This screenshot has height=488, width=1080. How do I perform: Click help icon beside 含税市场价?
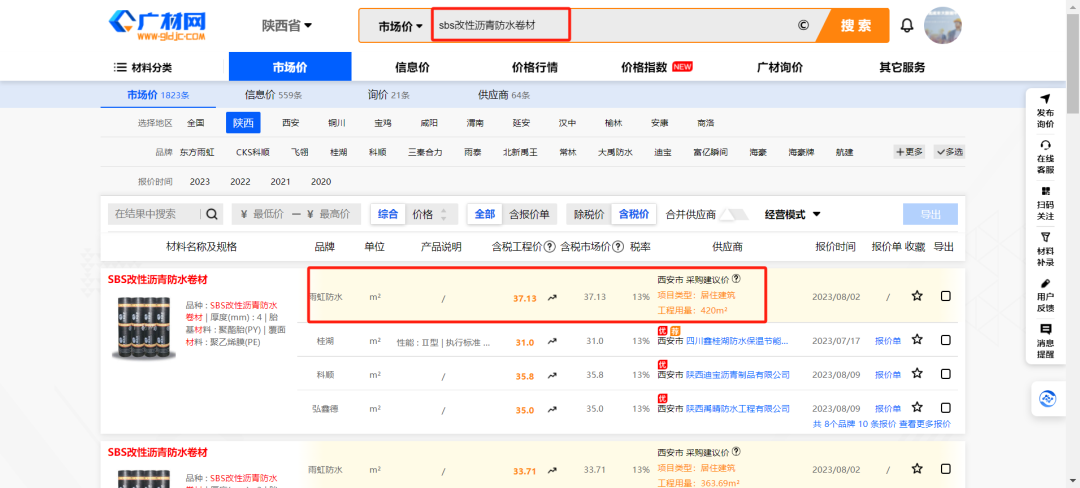[618, 246]
